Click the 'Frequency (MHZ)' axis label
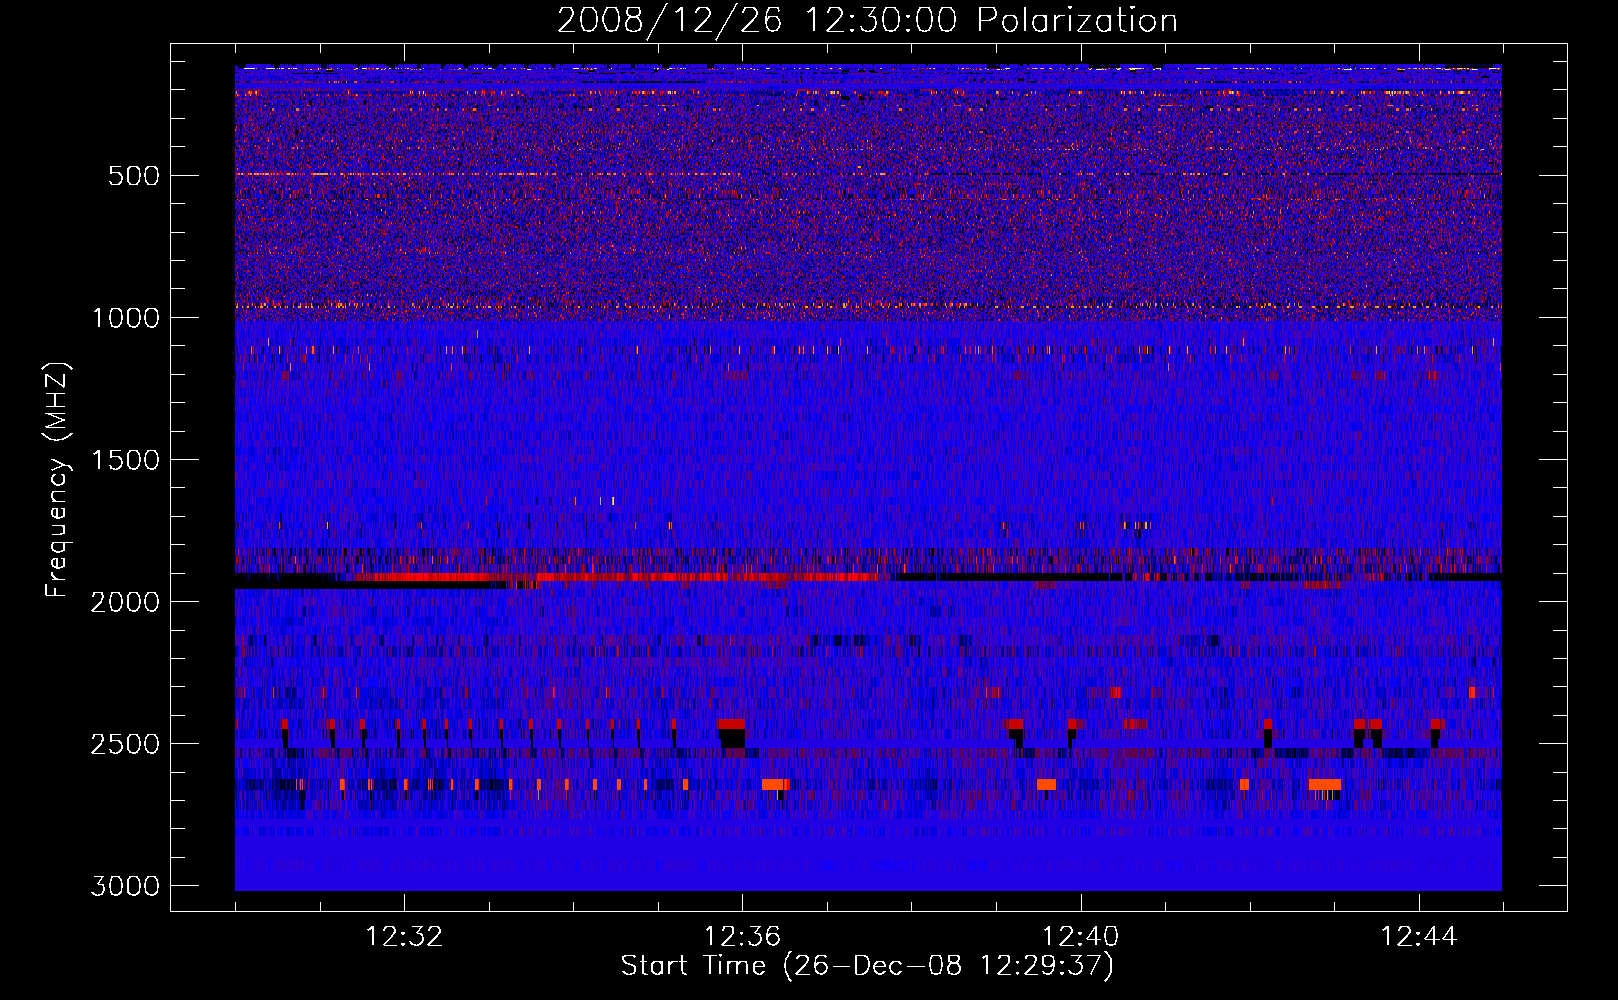The width and height of the screenshot is (1618, 1000). click(x=57, y=480)
